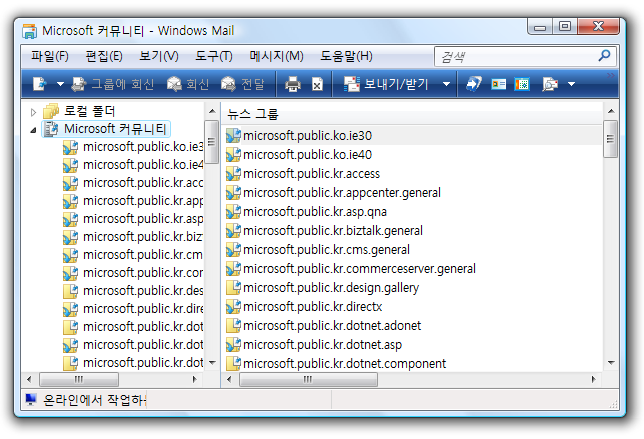Image resolution: width=644 pixels, height=439 pixels.
Task: Select microsoft.public.kr.access in the list
Action: (x=311, y=174)
